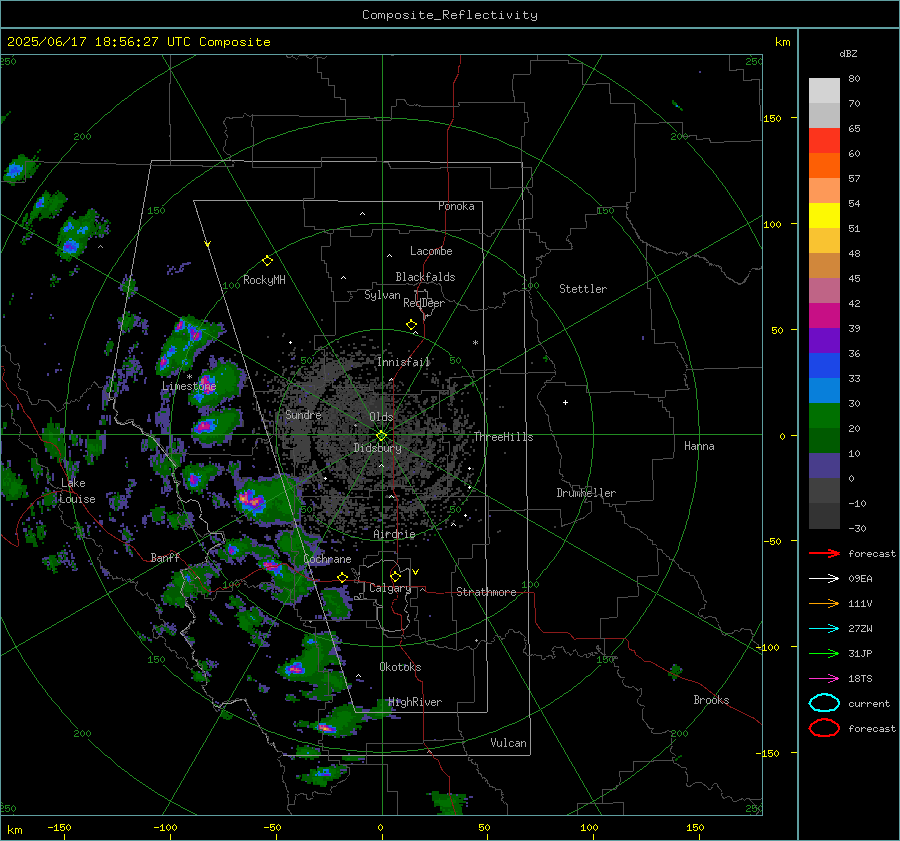Click the yellow radar marker at Didsbury center
The width and height of the screenshot is (900, 841).
click(x=381, y=436)
